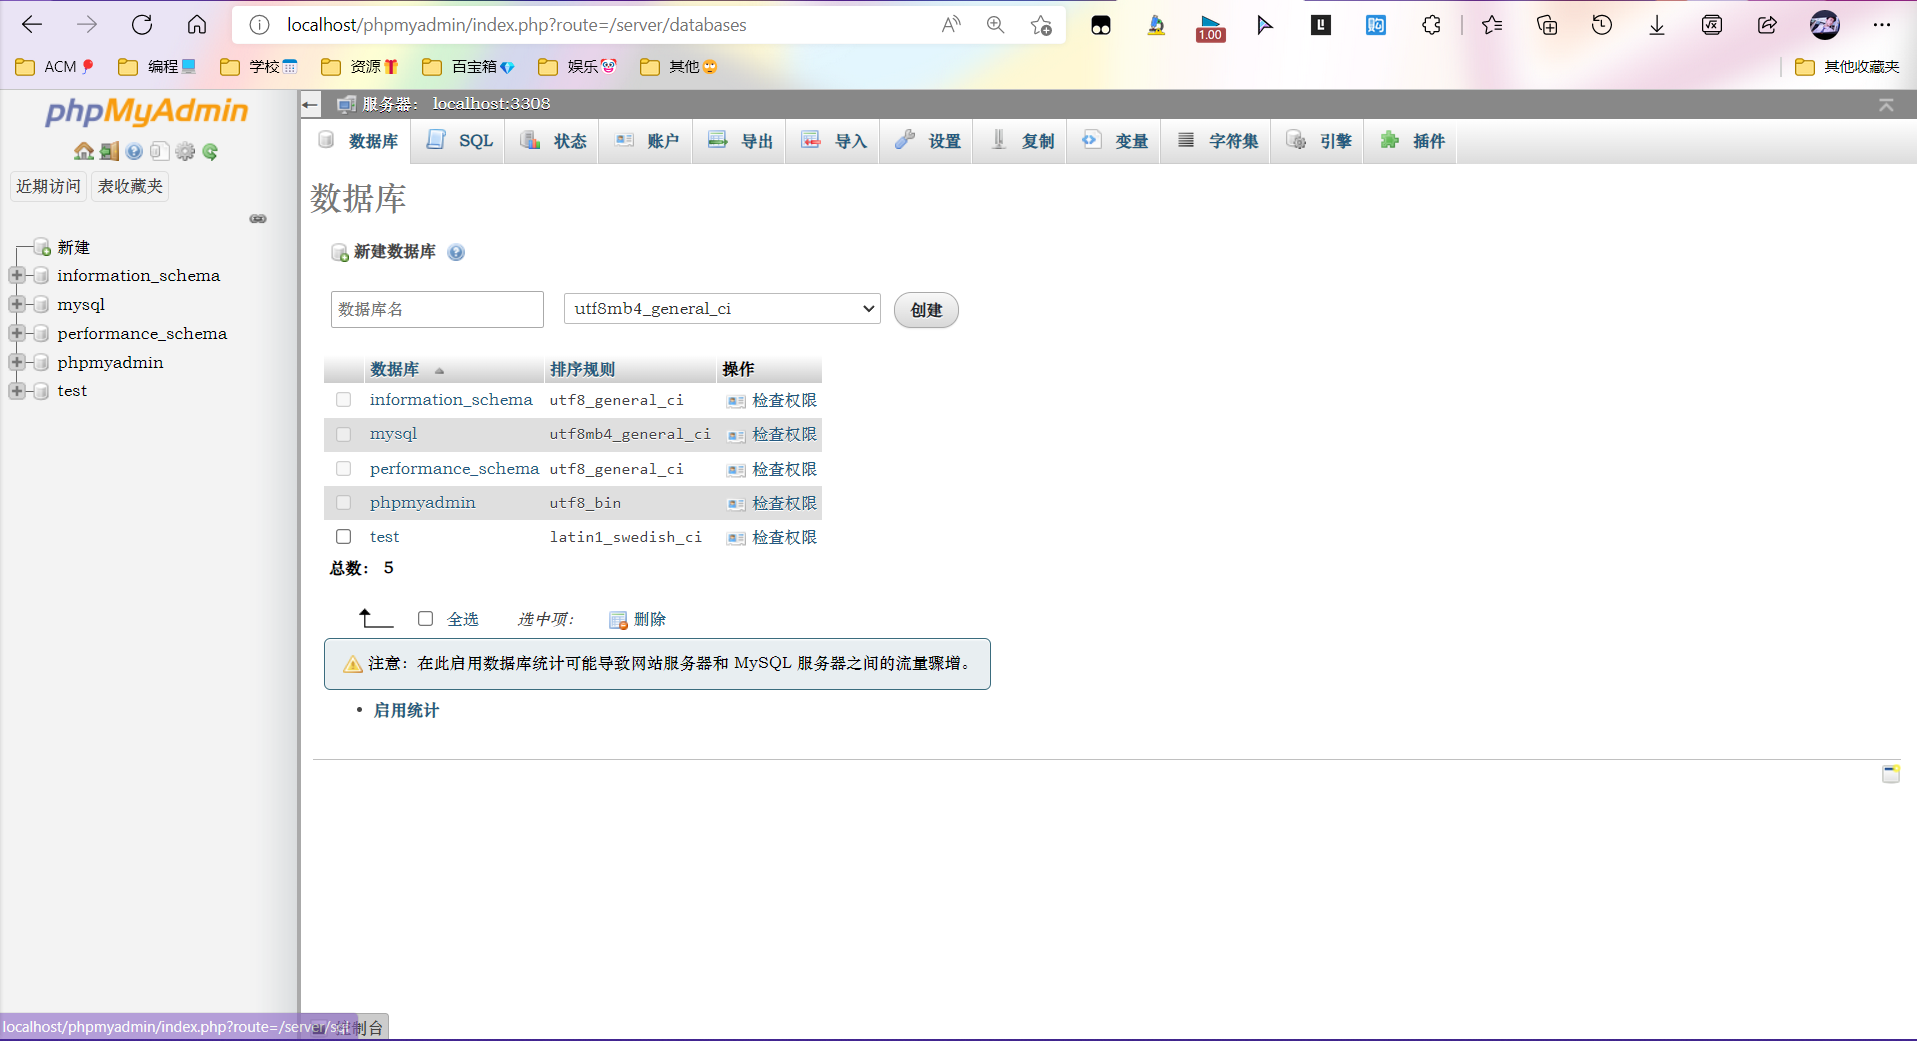Open phpMyAdmin documentation help icon
1917x1041 pixels.
(134, 151)
